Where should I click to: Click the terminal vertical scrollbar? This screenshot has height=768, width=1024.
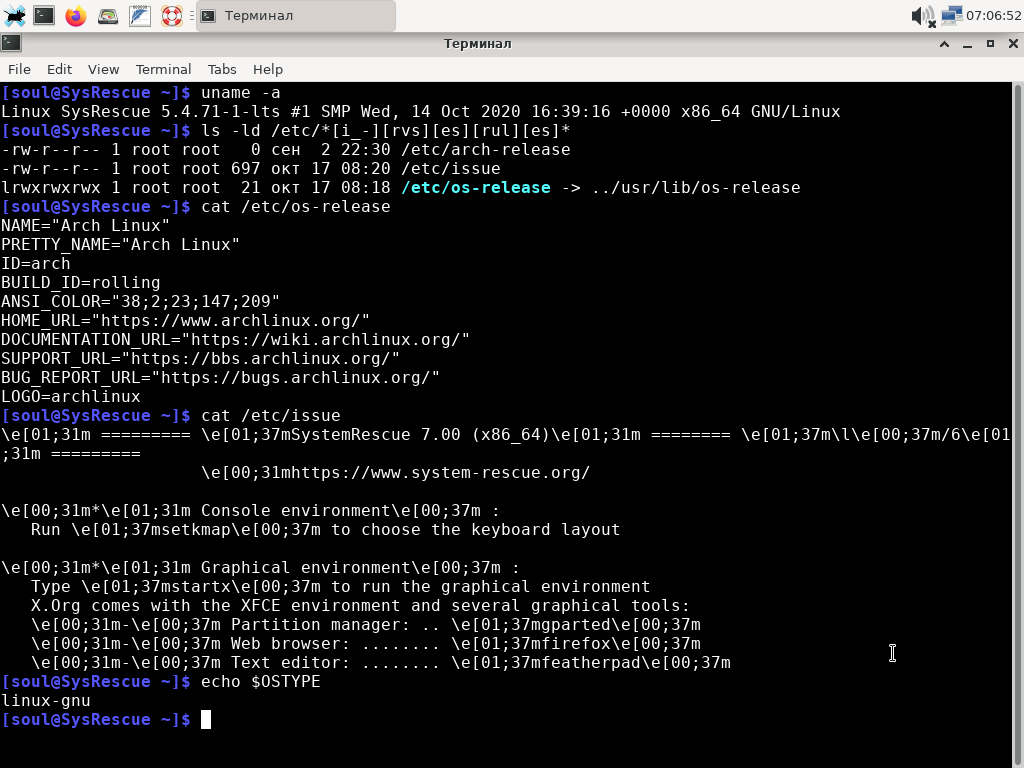[x=1018, y=424]
